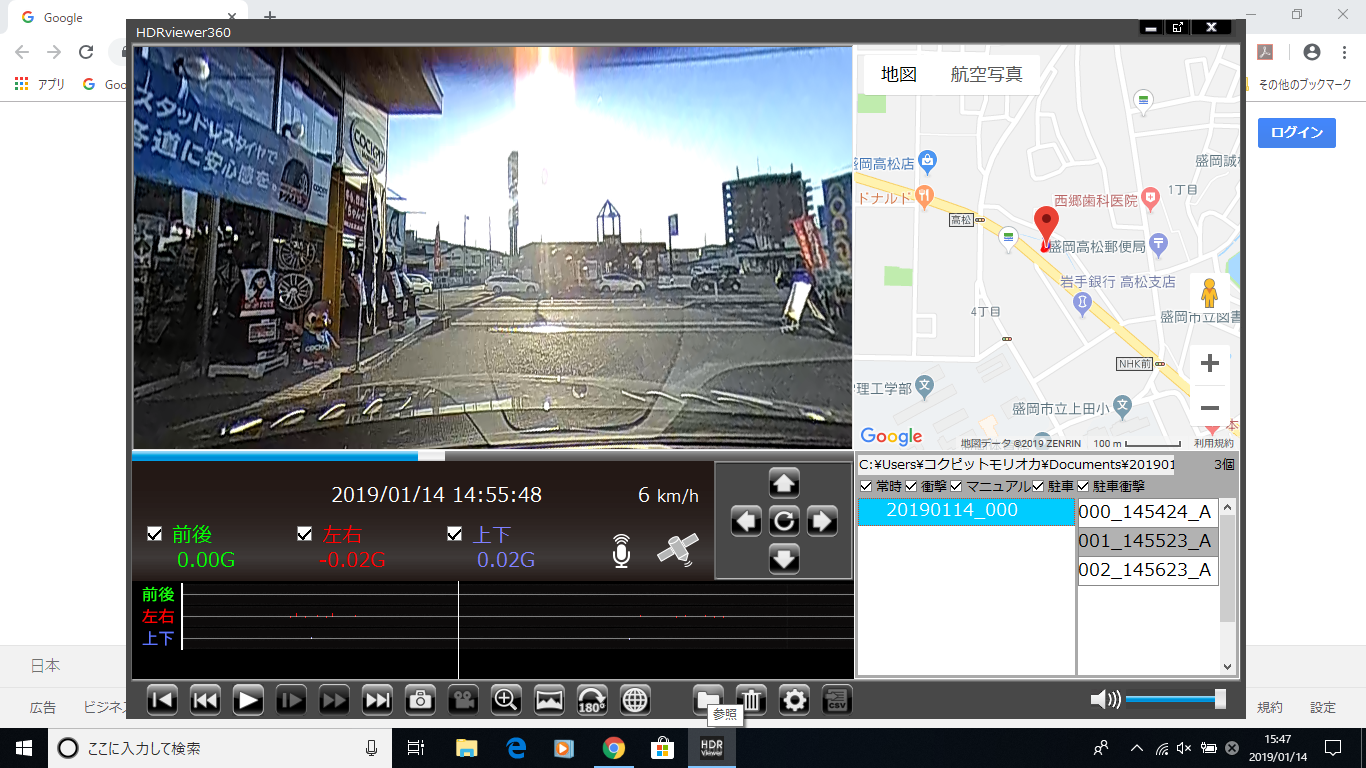Skip to the last file button
1366x768 pixels.
point(377,700)
